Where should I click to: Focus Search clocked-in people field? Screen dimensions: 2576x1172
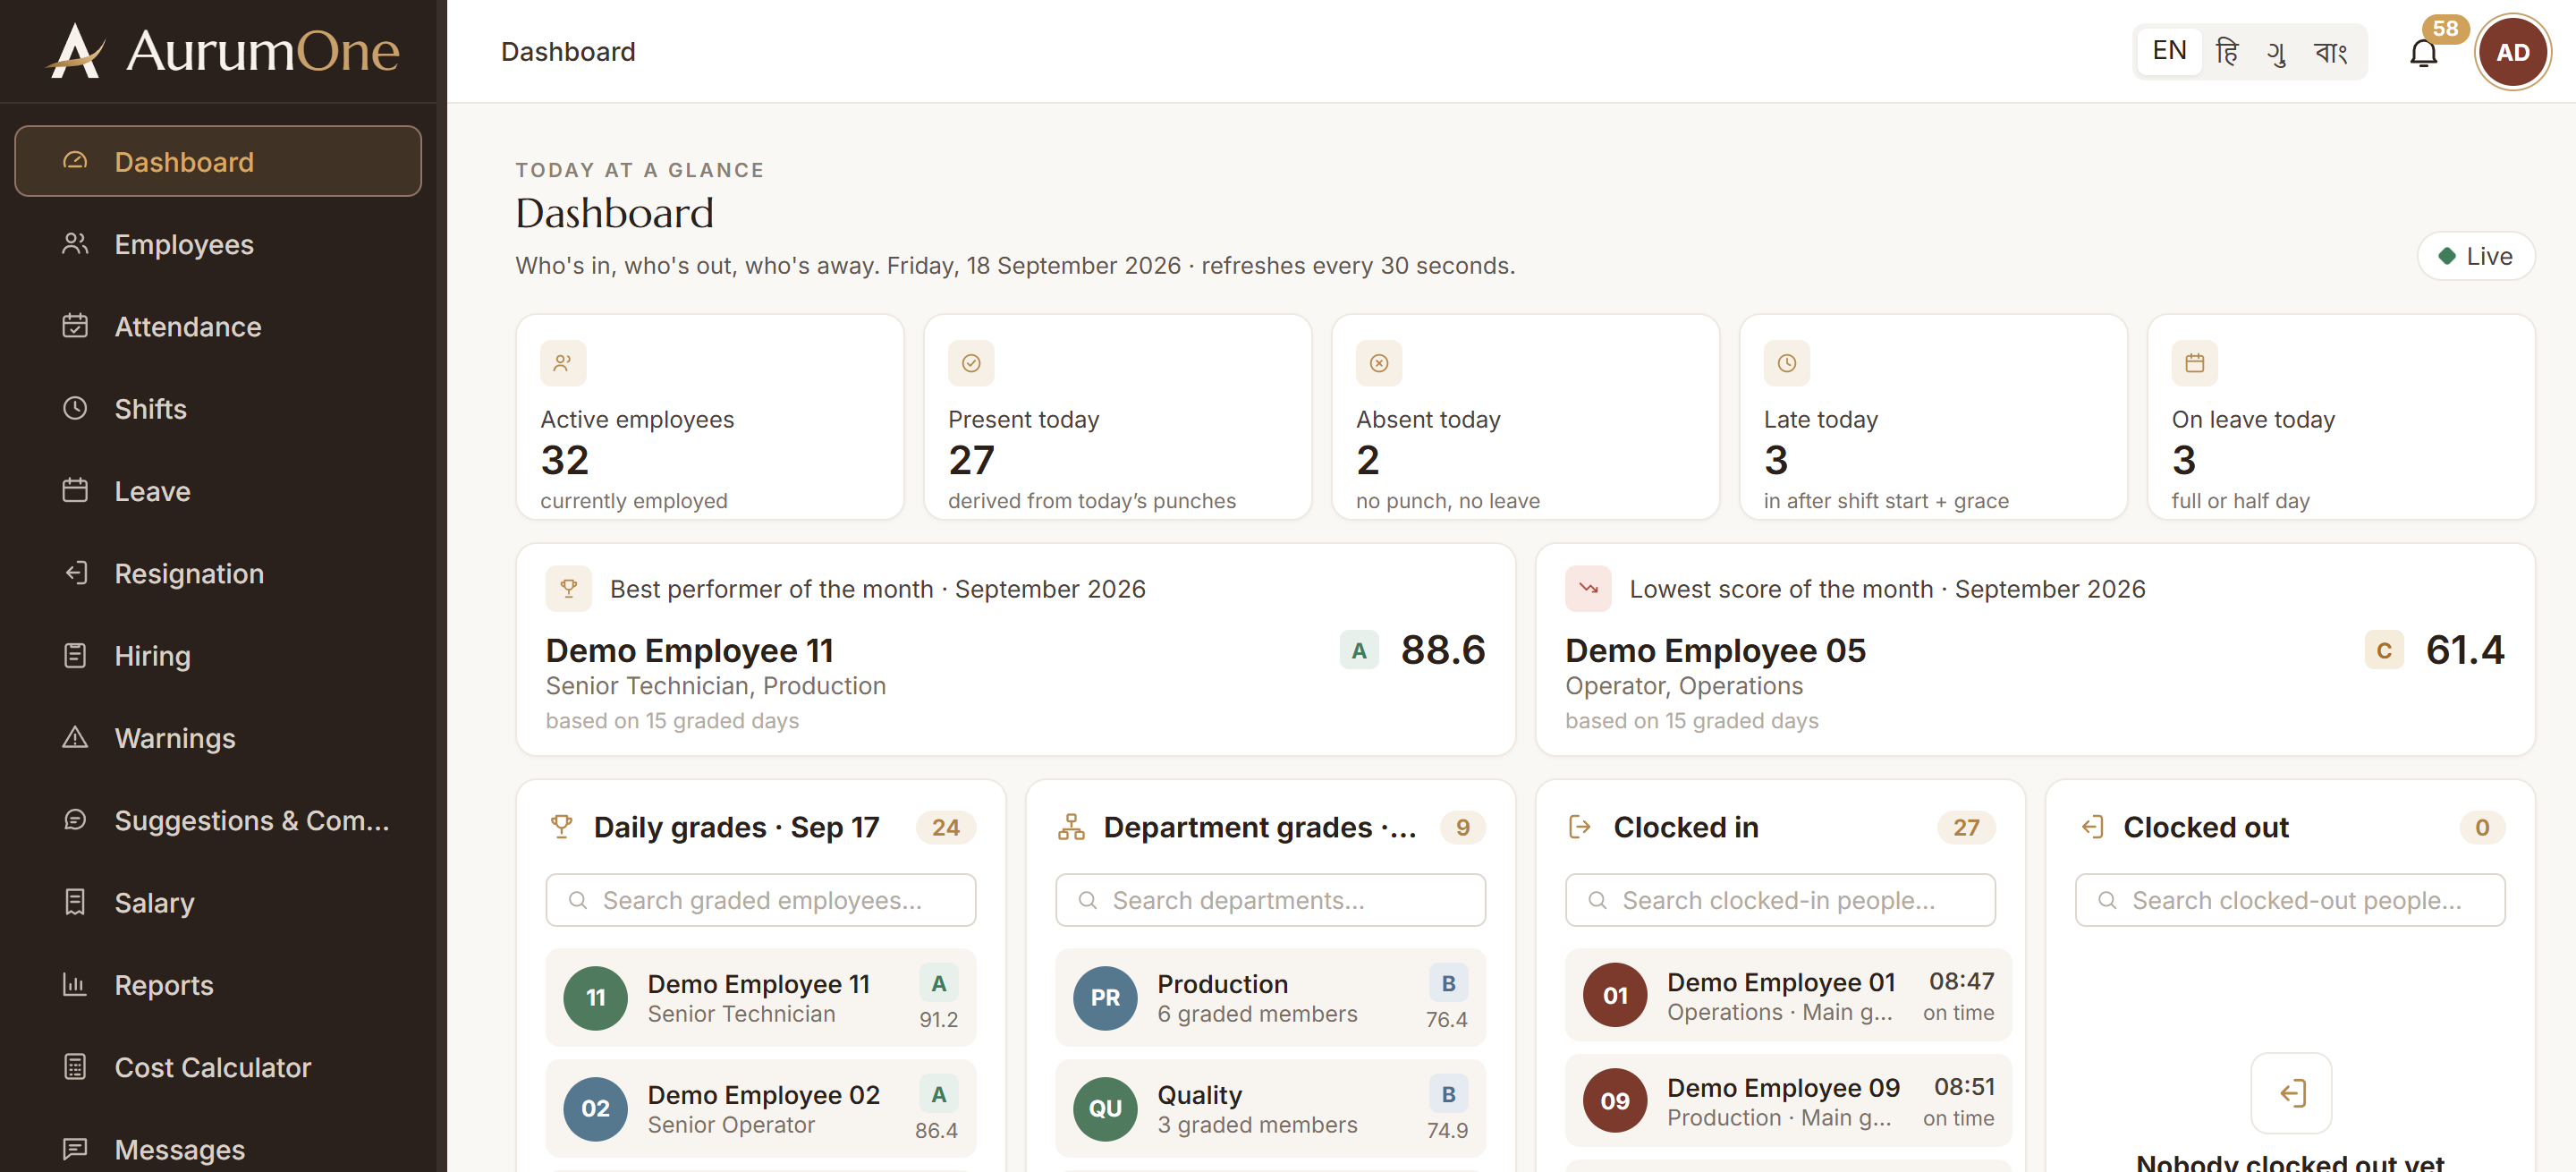[1780, 900]
